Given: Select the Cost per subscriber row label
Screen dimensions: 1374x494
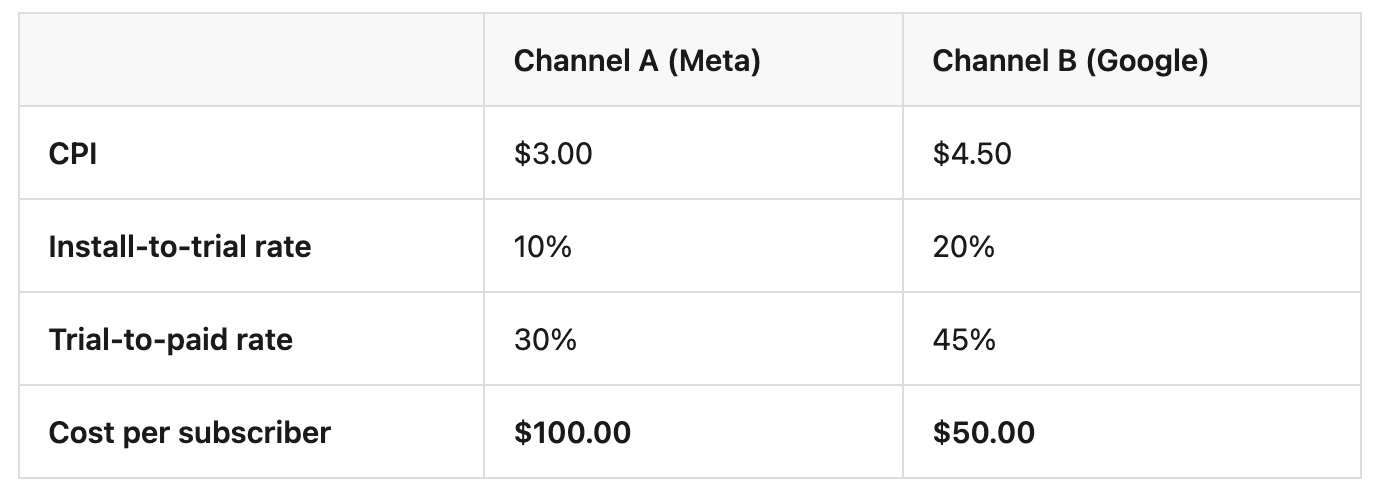Looking at the screenshot, I should tap(189, 432).
